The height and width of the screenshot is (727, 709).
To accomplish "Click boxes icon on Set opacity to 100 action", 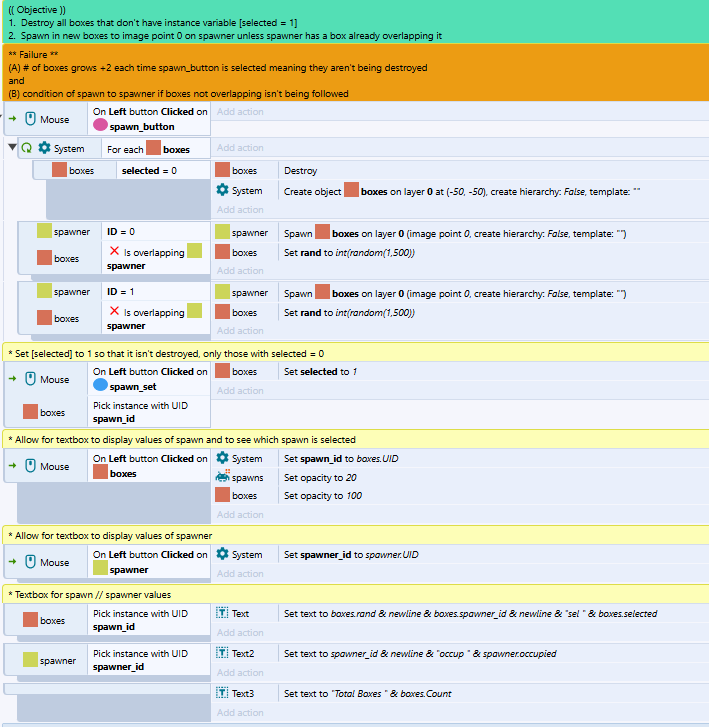I will click(223, 495).
